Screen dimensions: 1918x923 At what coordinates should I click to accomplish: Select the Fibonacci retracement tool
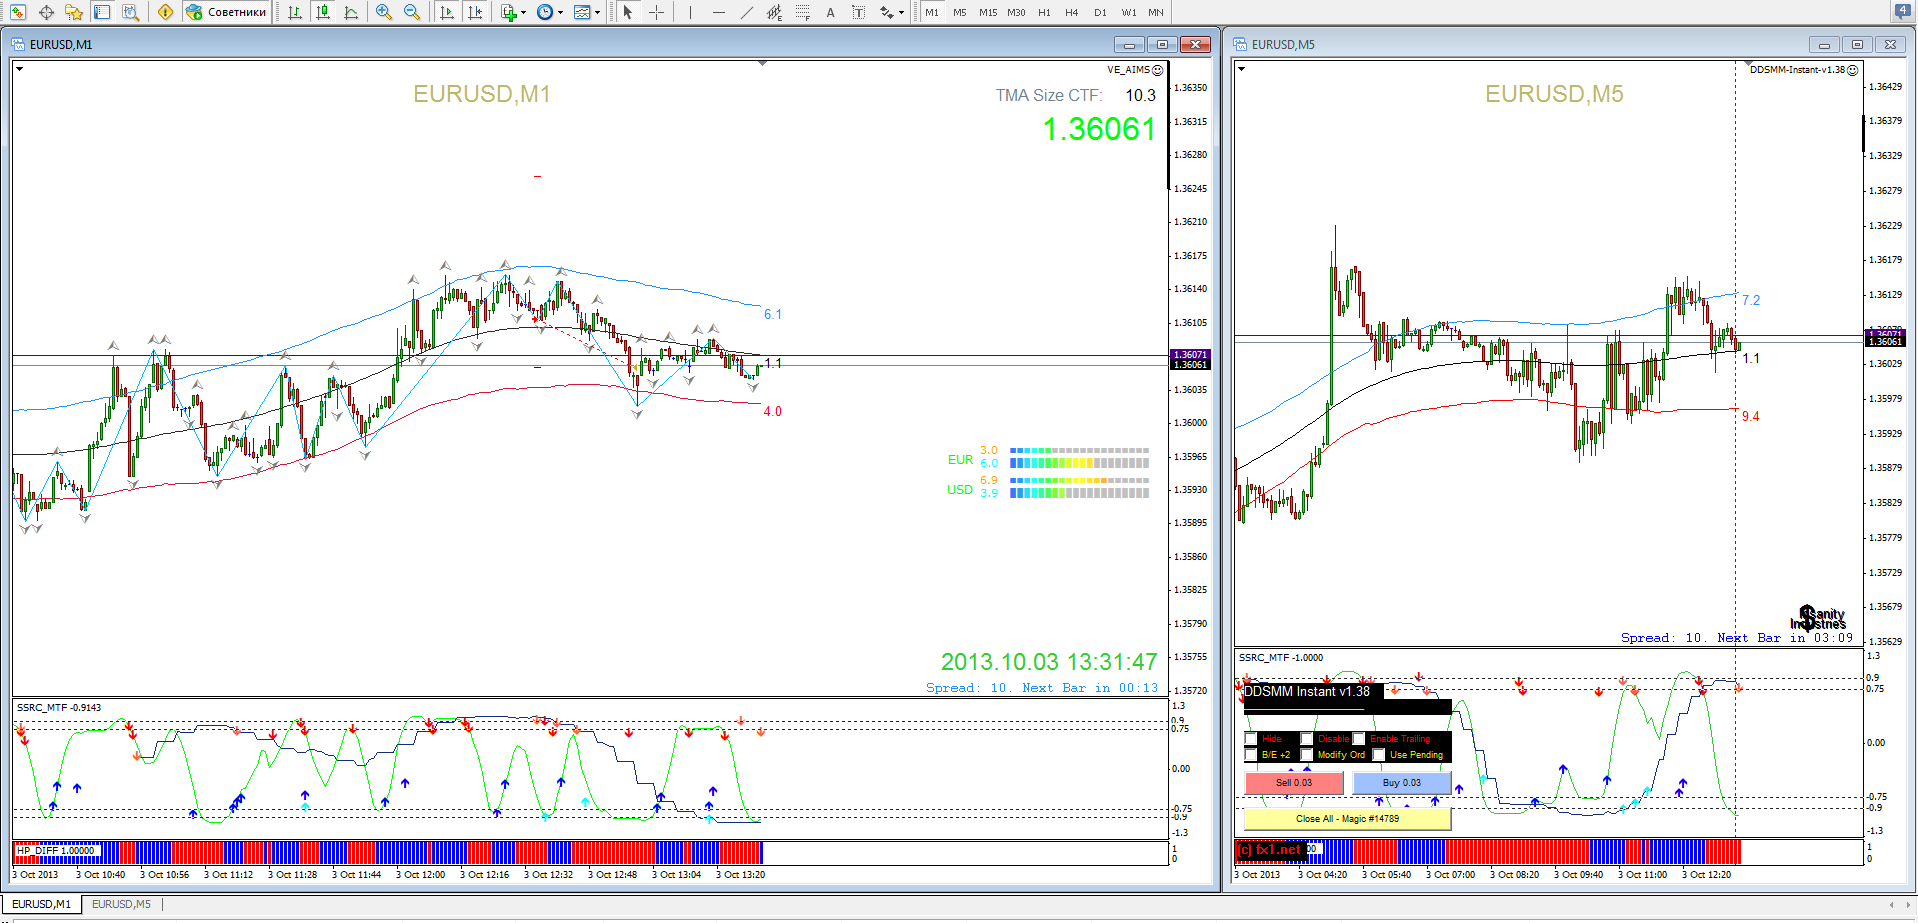coord(802,12)
